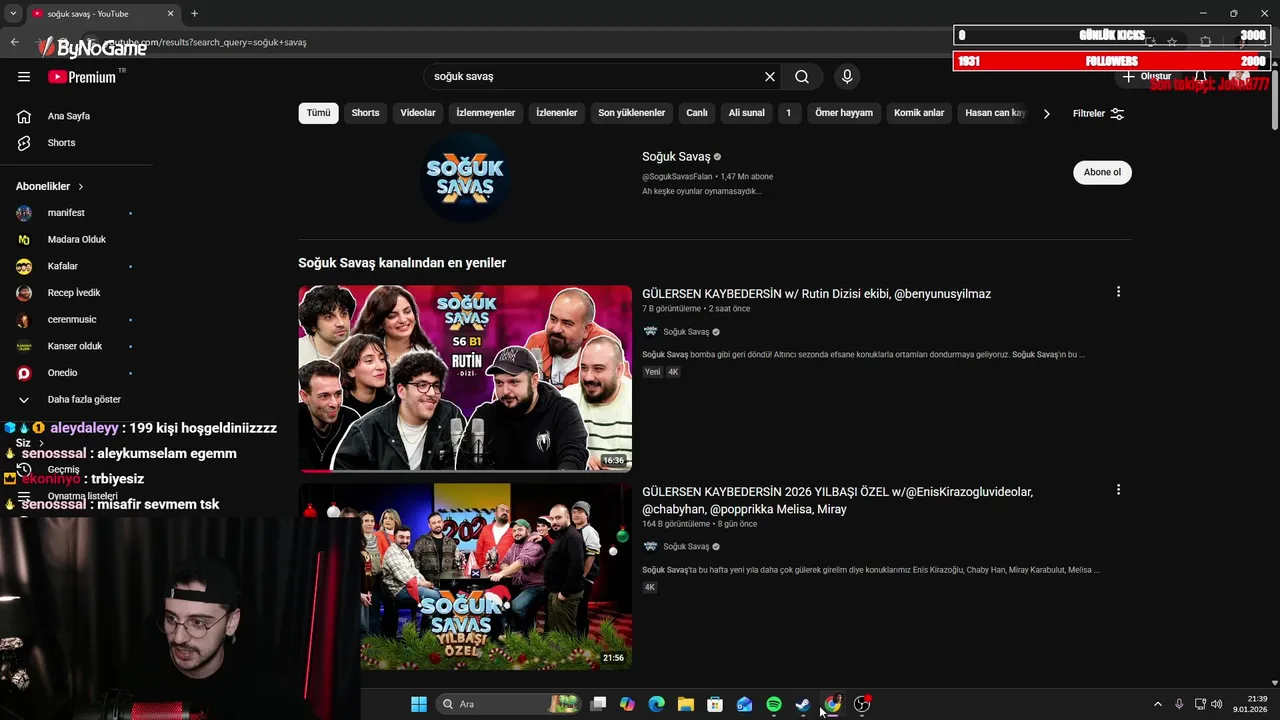Open Soğuk Savaş channel avatar

point(465,177)
